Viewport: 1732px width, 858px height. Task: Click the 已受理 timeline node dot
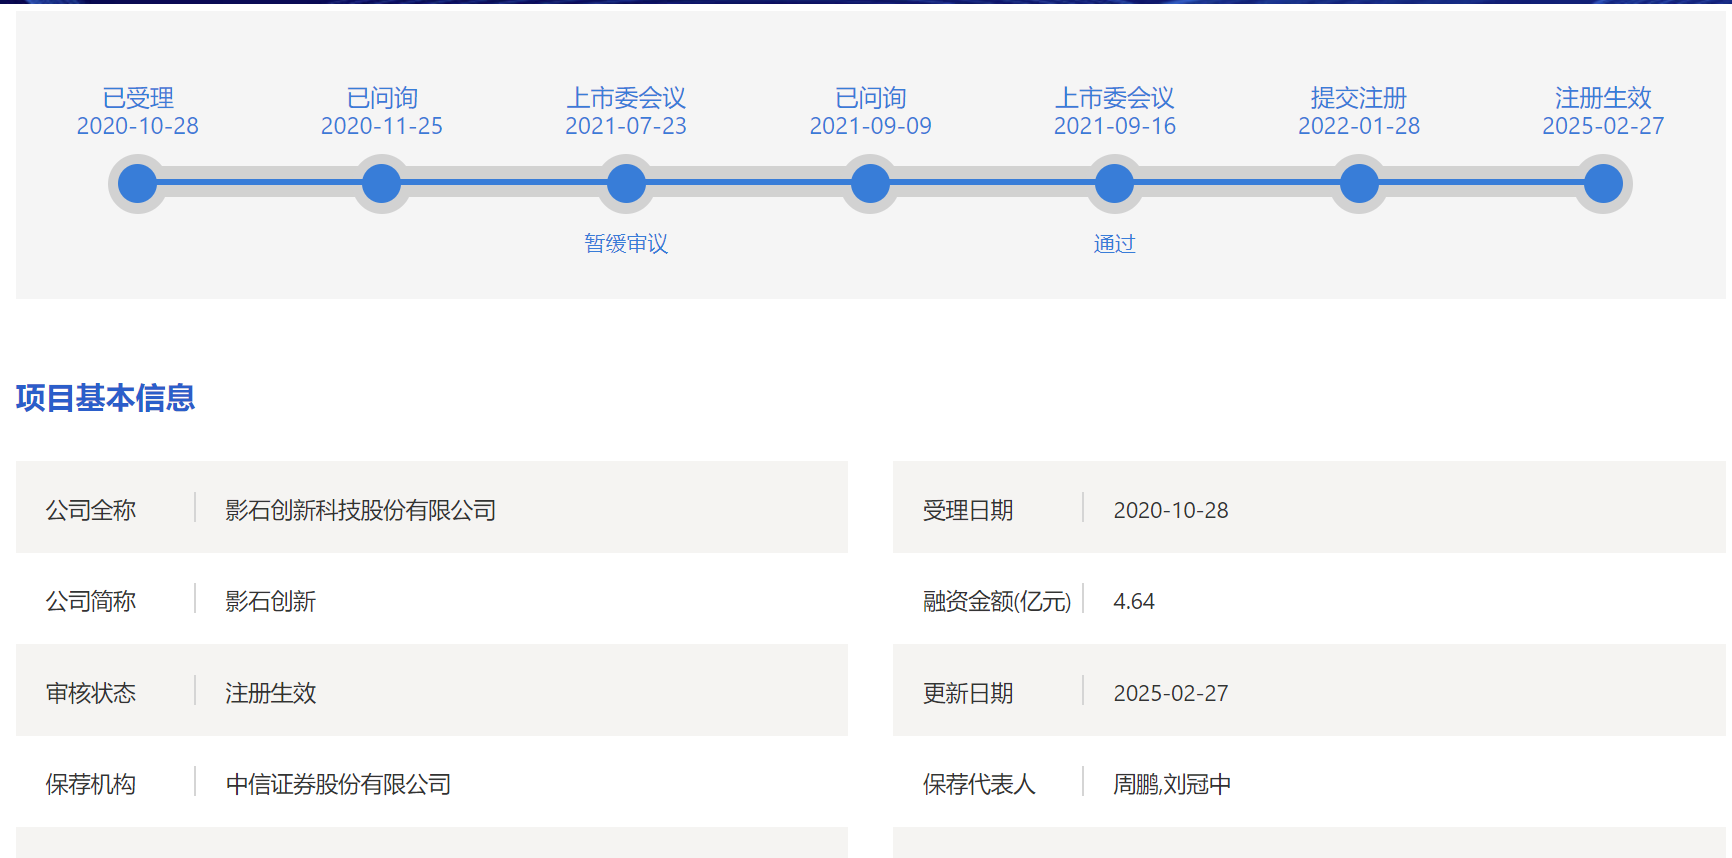pyautogui.click(x=137, y=184)
